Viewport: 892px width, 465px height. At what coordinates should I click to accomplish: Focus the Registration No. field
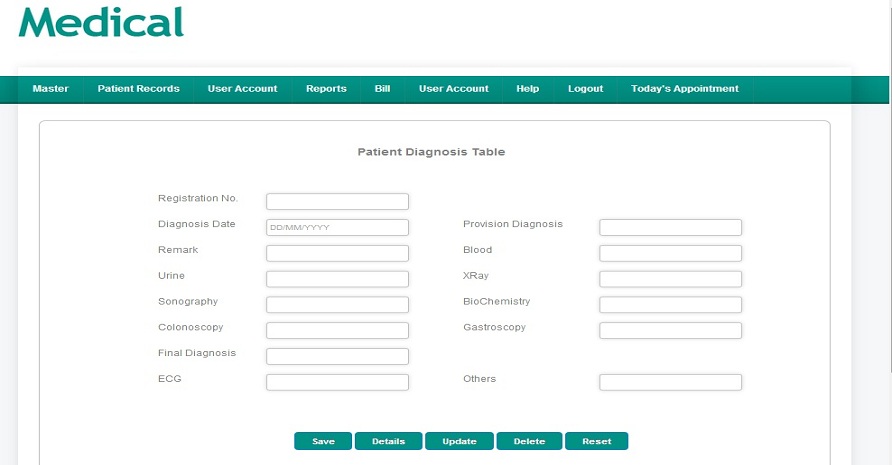click(337, 201)
